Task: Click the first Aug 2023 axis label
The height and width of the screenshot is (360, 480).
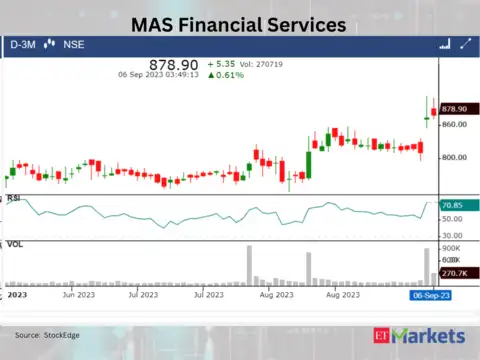Action: click(276, 295)
